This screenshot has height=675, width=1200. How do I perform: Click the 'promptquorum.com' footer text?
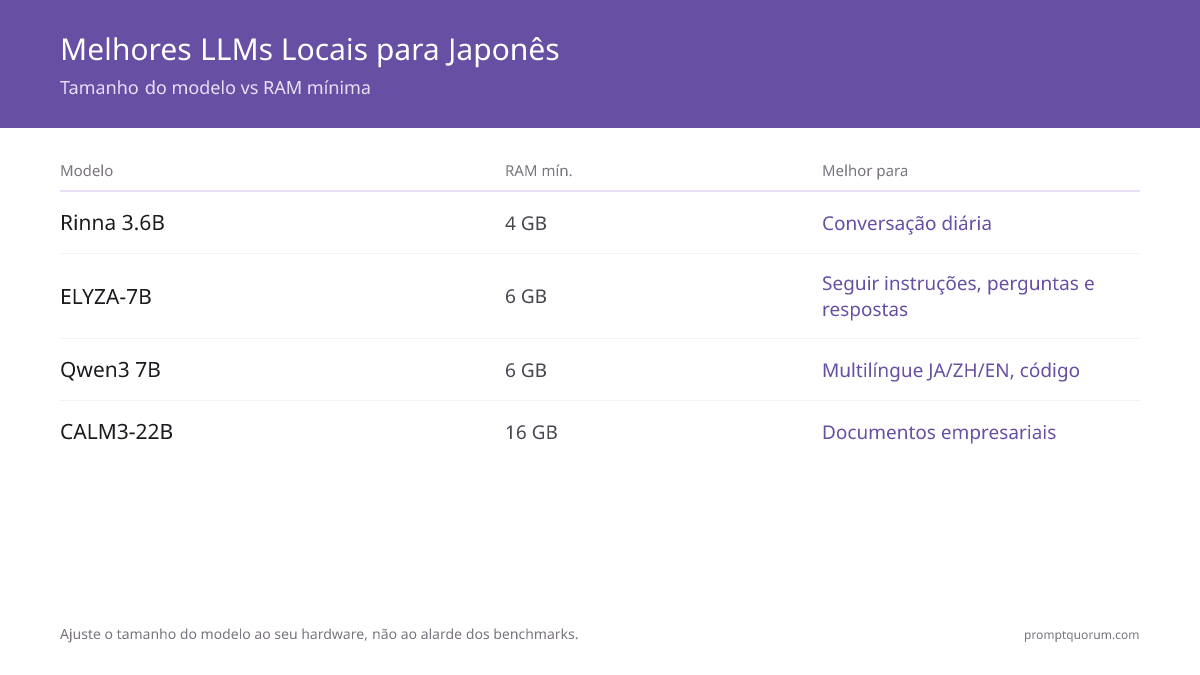1081,635
